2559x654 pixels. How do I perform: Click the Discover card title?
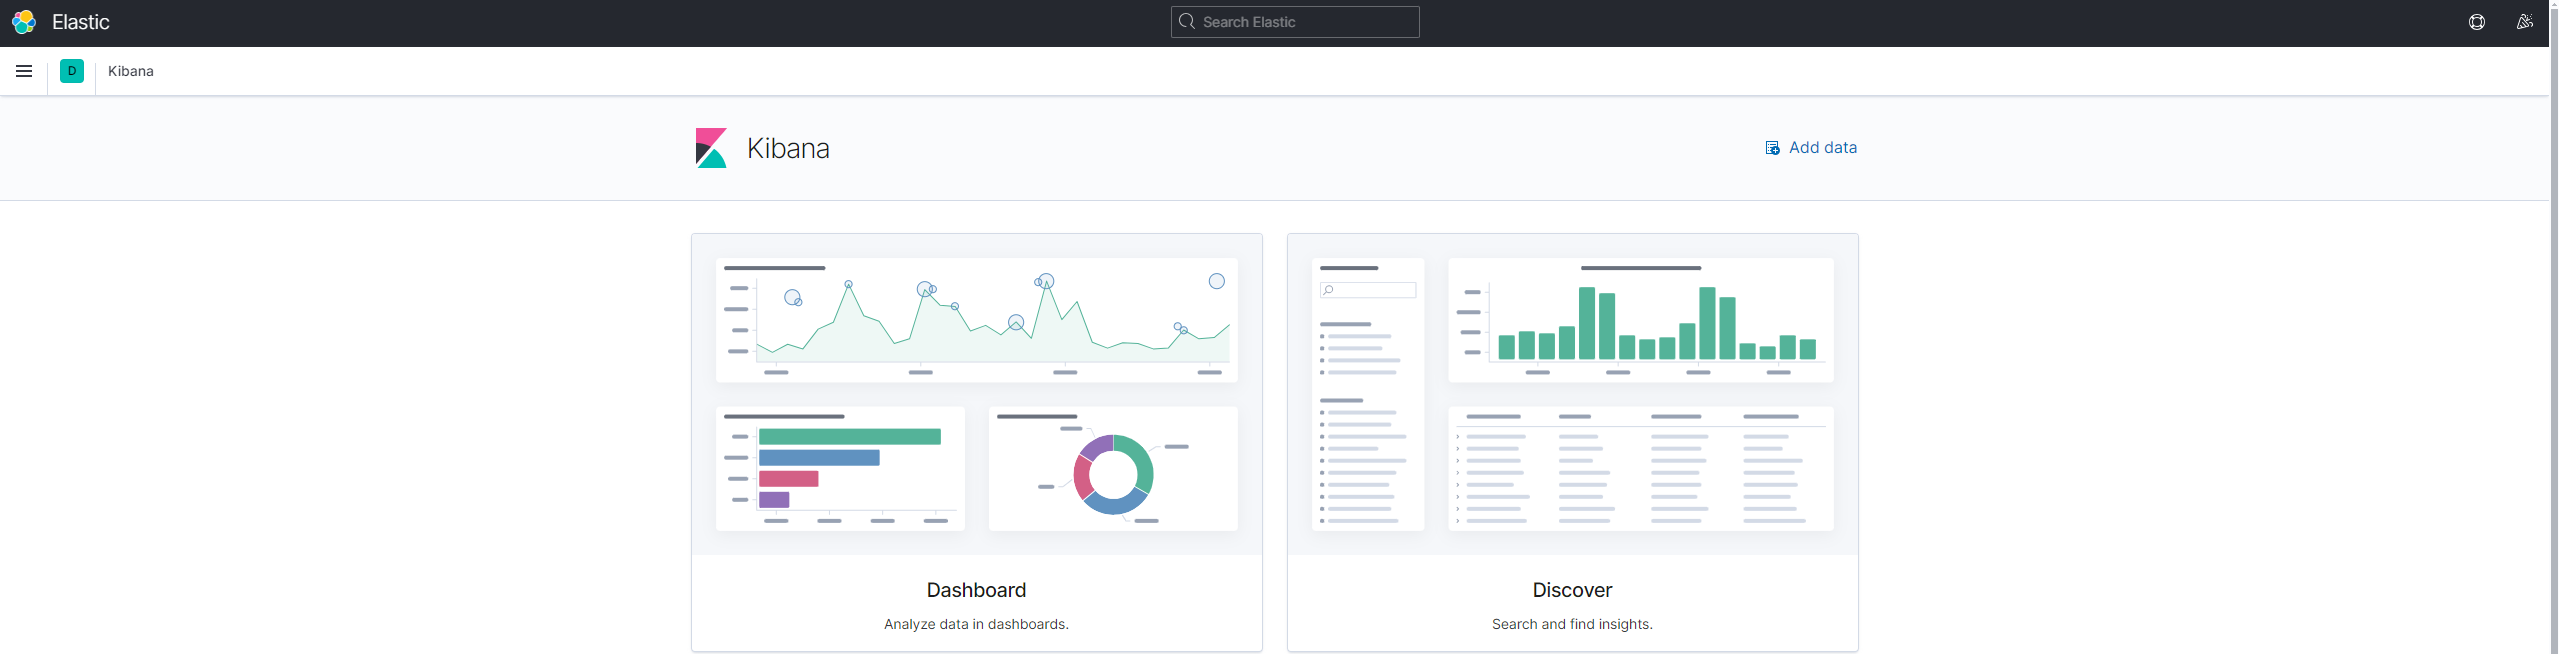tap(1573, 590)
